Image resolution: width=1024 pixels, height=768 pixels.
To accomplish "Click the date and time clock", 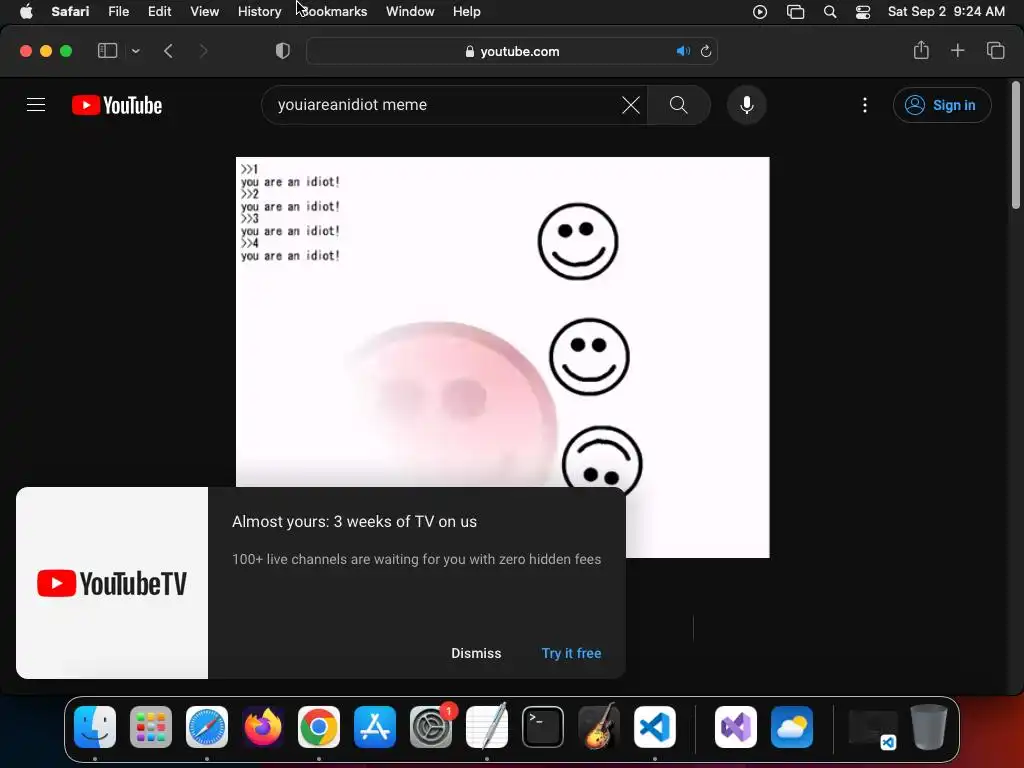I will [x=946, y=12].
